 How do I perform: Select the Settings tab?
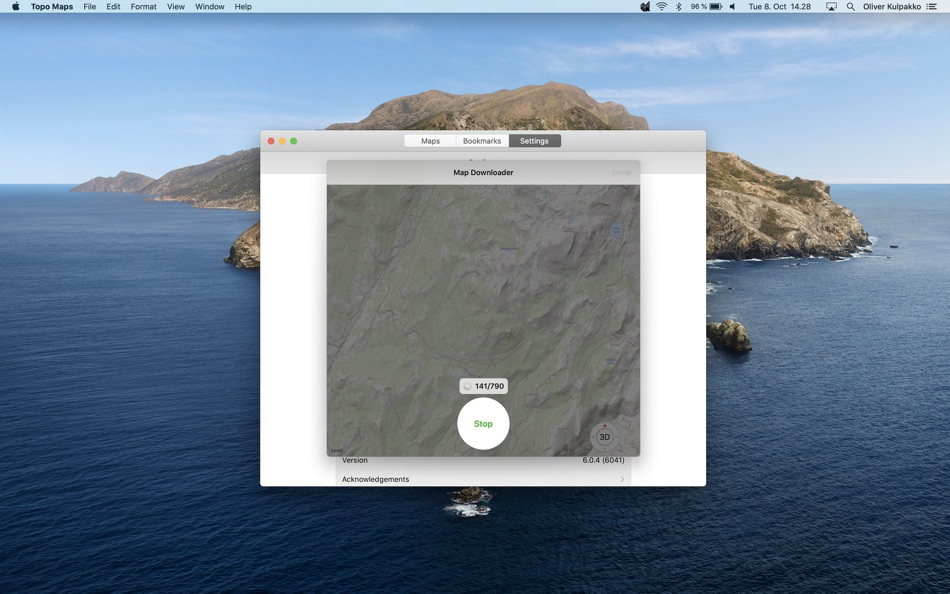point(534,141)
